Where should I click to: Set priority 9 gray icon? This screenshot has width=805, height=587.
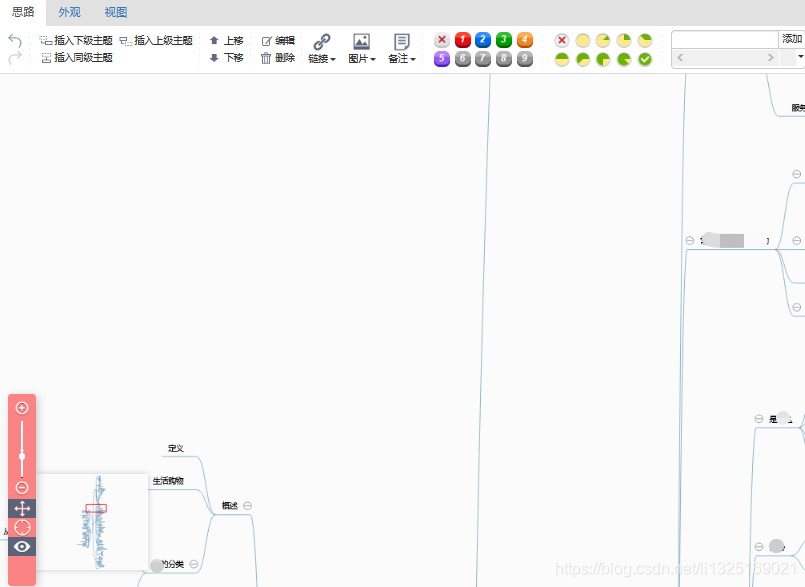525,59
